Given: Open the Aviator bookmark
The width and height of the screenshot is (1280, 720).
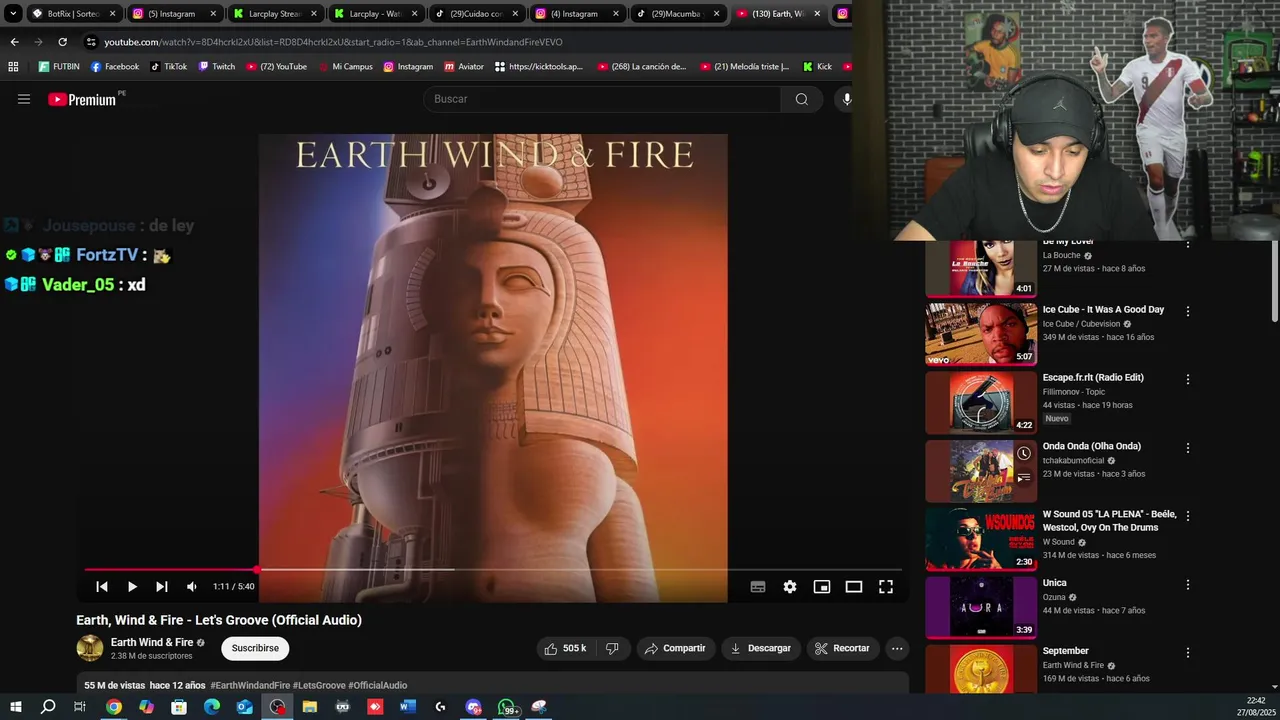Looking at the screenshot, I should [464, 67].
